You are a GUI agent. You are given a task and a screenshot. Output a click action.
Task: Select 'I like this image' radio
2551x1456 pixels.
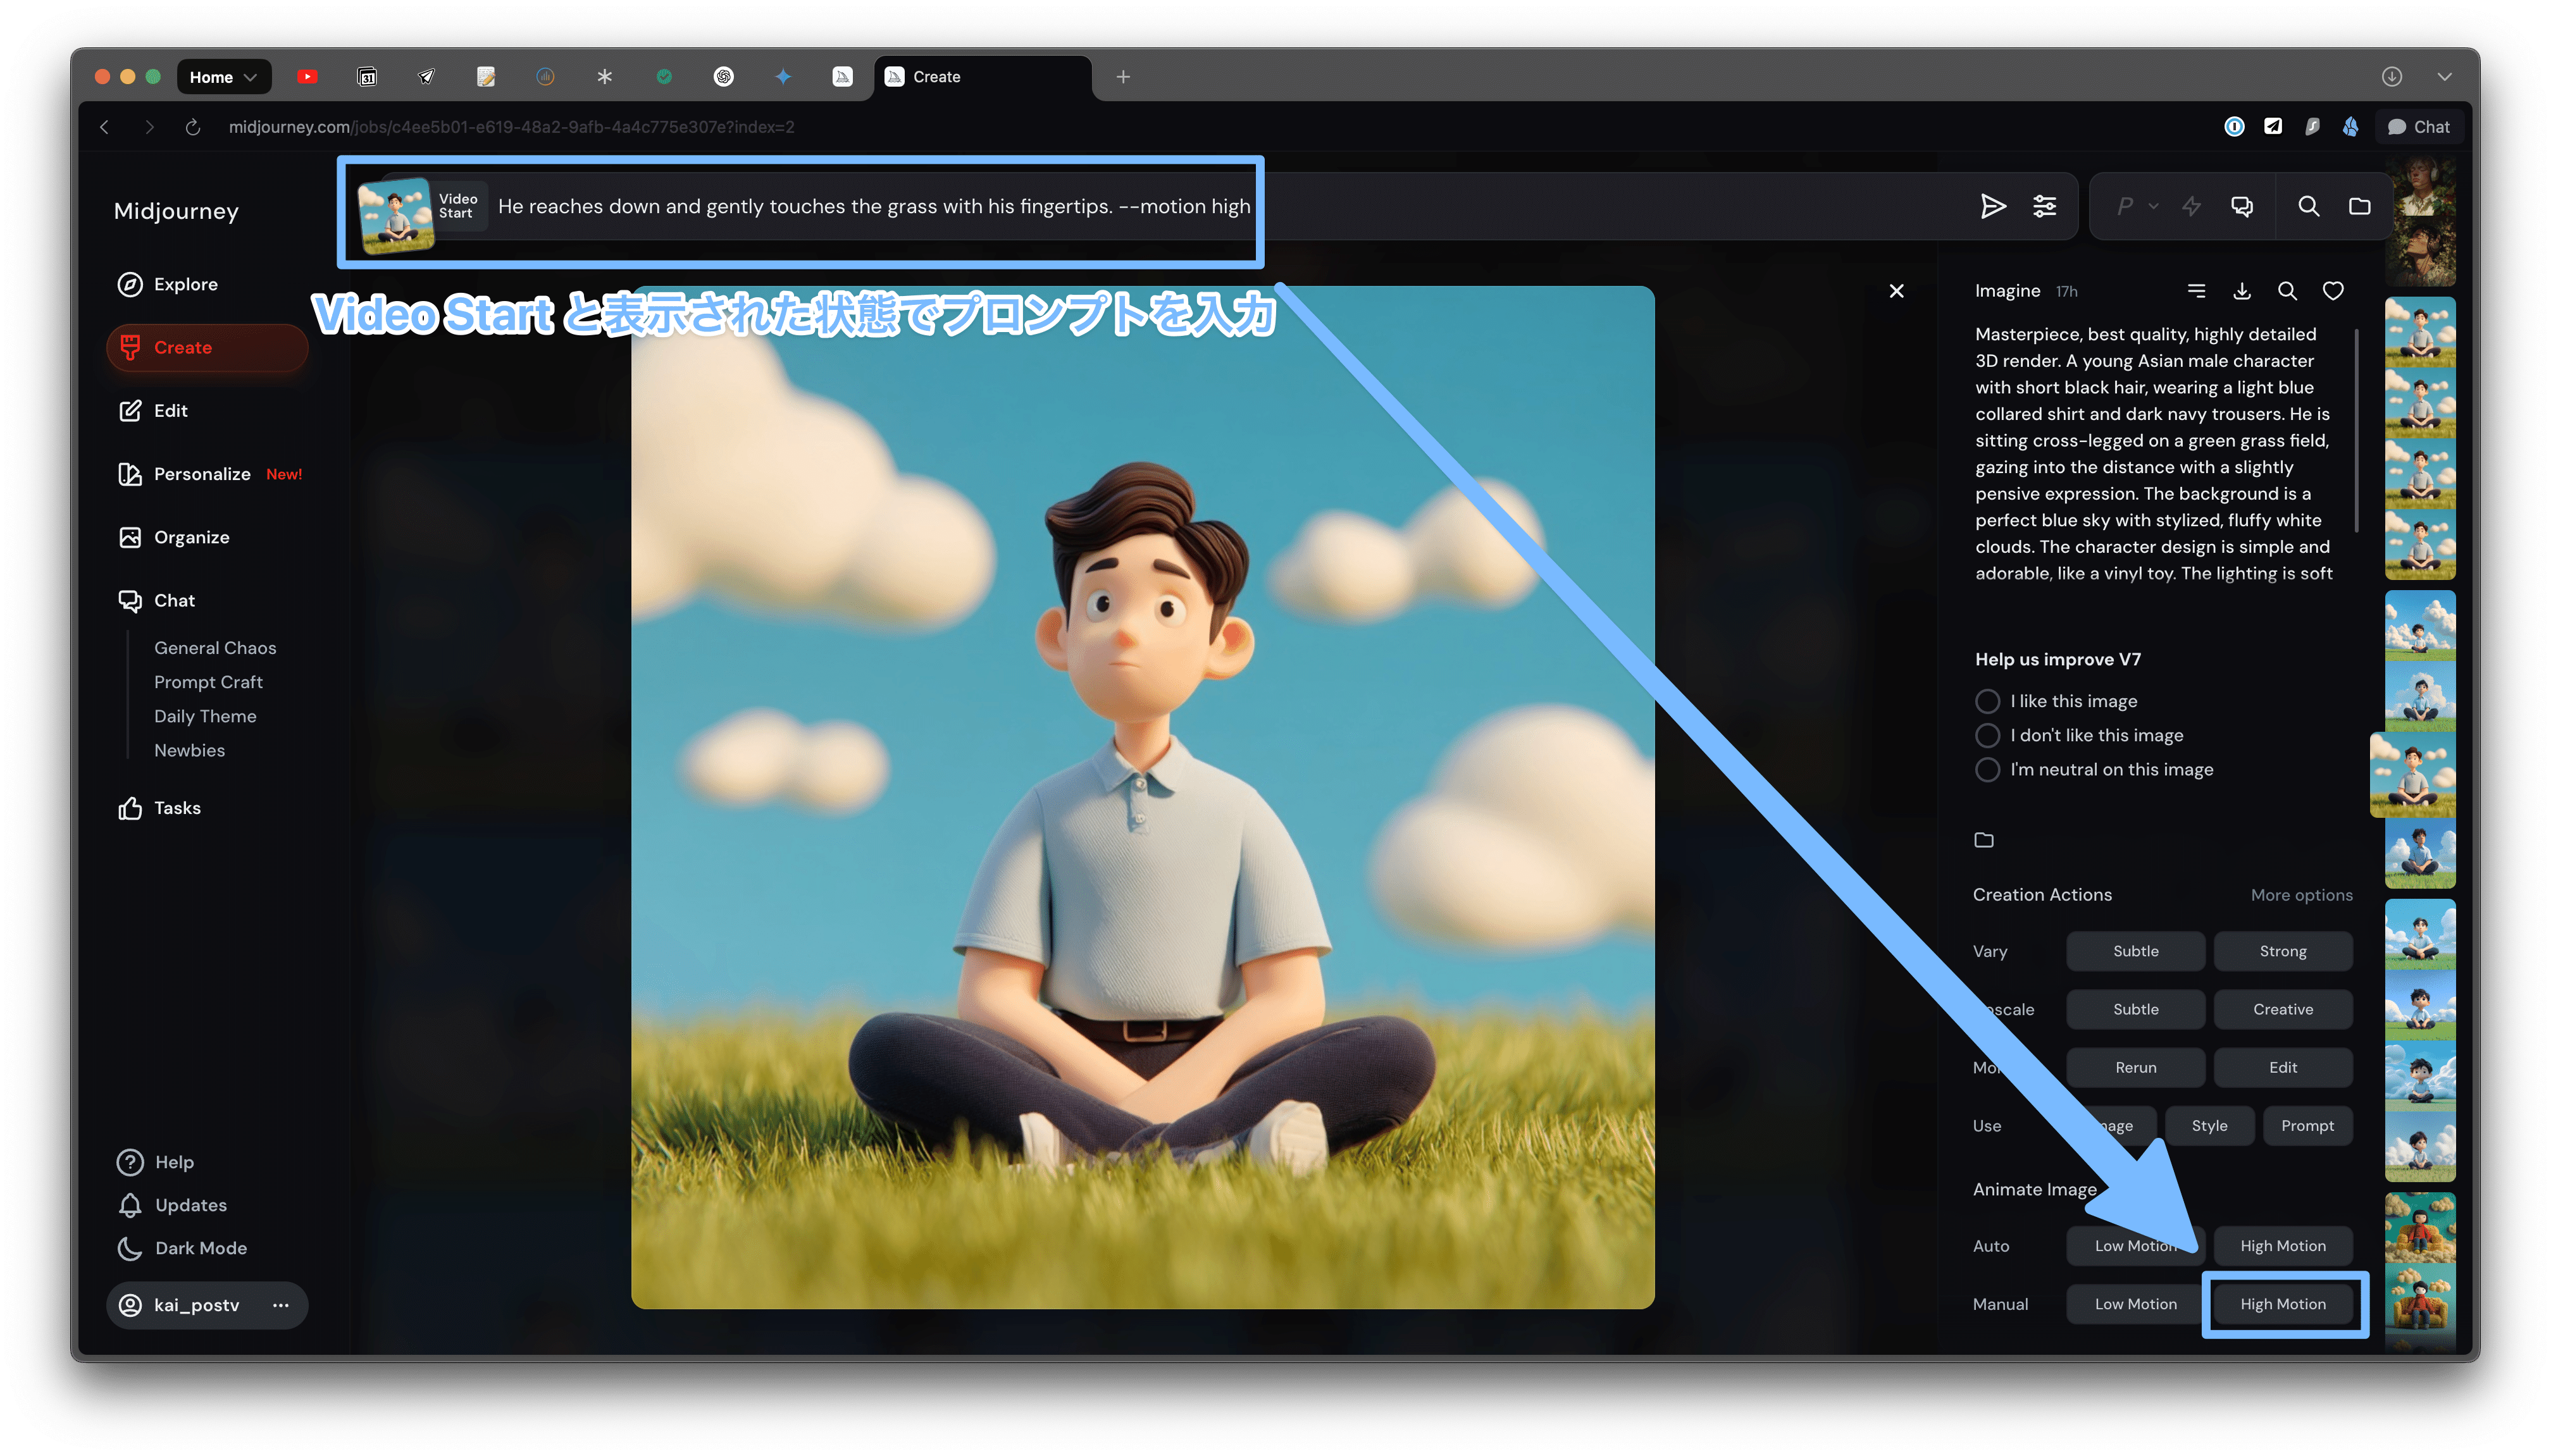pyautogui.click(x=1987, y=701)
